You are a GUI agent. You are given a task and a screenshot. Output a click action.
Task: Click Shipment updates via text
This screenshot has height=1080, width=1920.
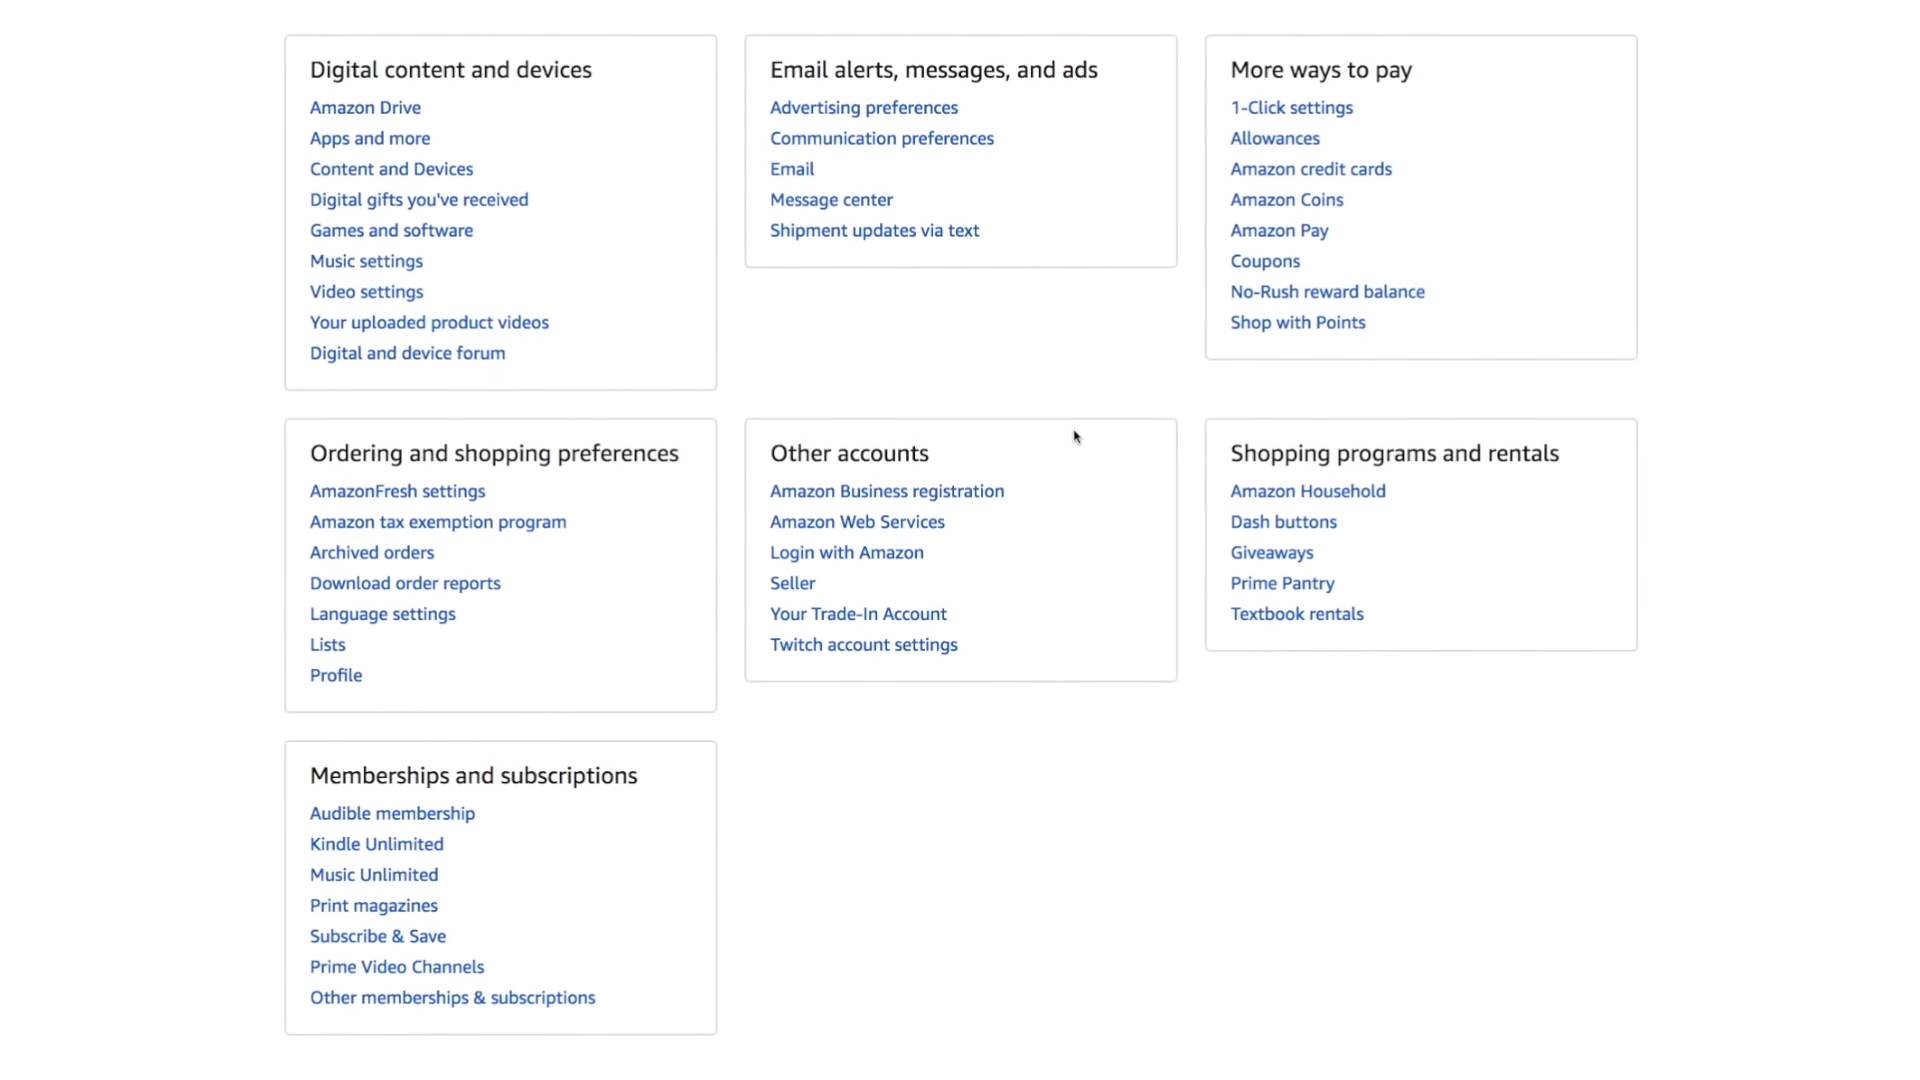[x=874, y=231]
